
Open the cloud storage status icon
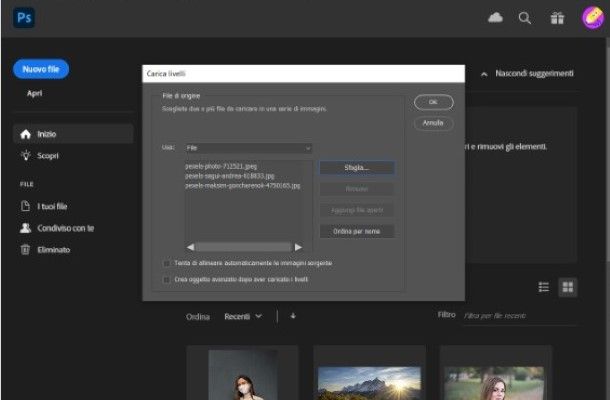(495, 18)
